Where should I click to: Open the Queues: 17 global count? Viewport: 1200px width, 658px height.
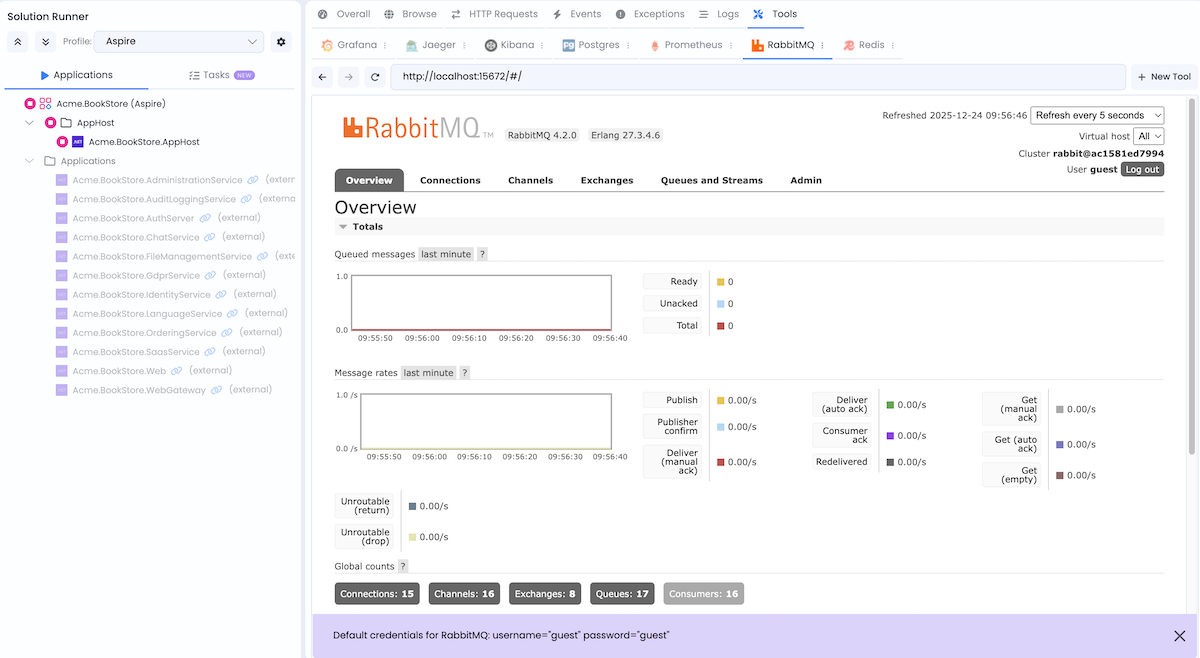pyautogui.click(x=622, y=593)
